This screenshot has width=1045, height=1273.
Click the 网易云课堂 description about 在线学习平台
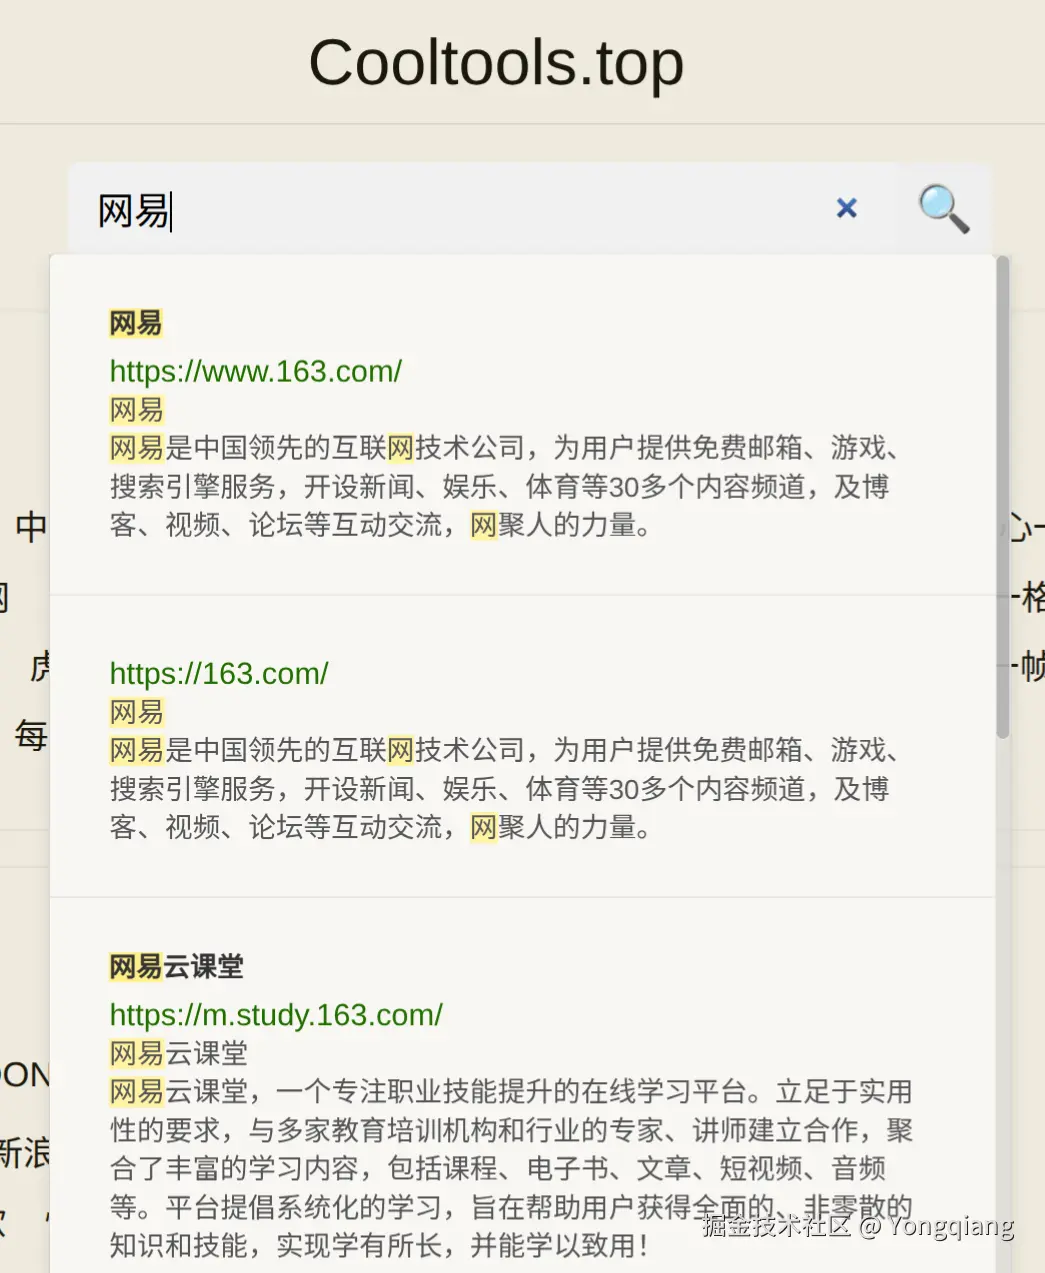(512, 1168)
